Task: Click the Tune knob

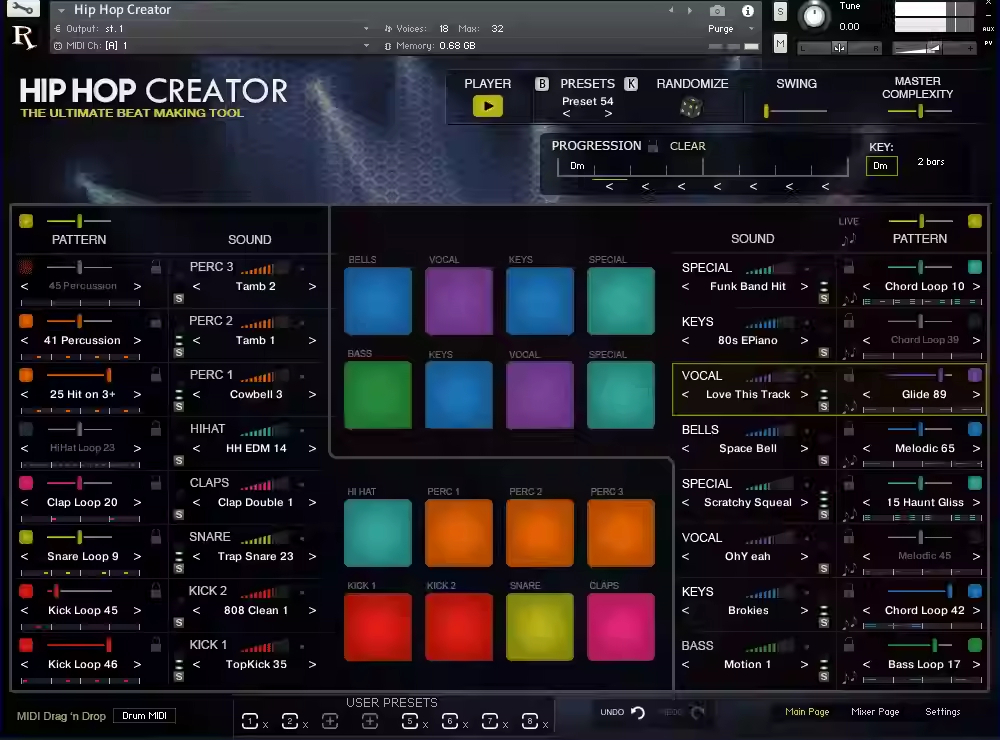Action: 814,15
